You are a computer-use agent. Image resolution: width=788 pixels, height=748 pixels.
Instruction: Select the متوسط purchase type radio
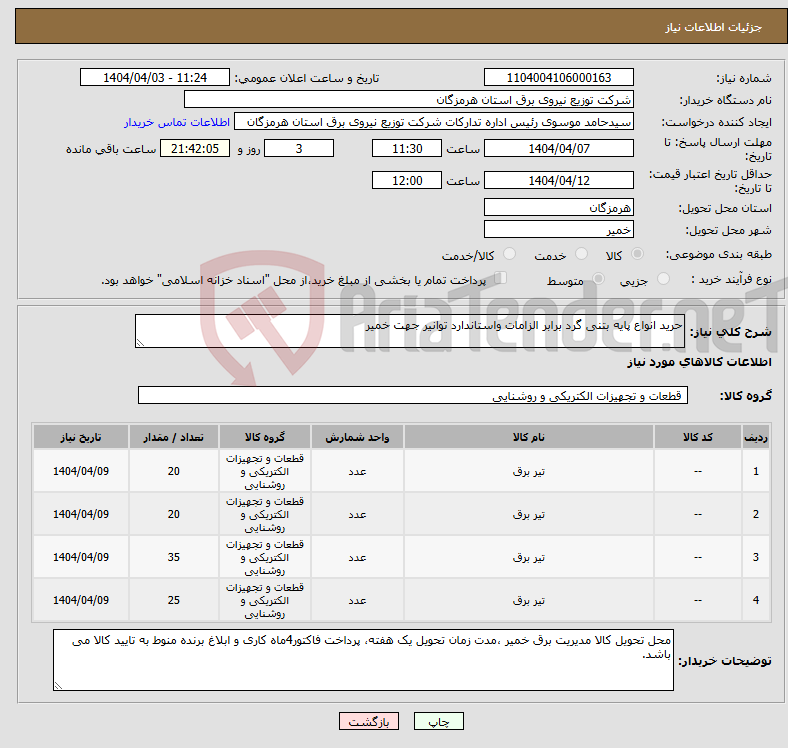pos(598,278)
